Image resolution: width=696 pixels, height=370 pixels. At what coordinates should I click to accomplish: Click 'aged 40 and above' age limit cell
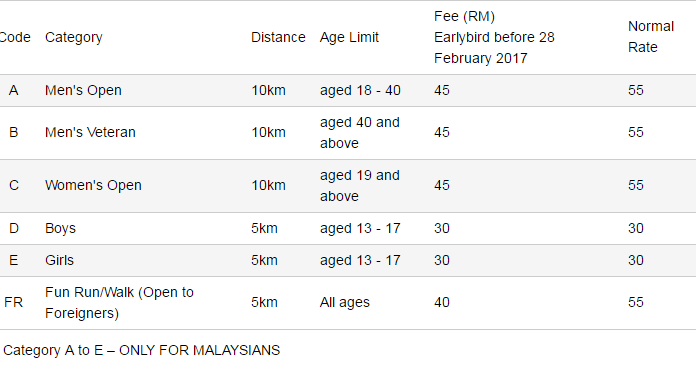(x=360, y=133)
